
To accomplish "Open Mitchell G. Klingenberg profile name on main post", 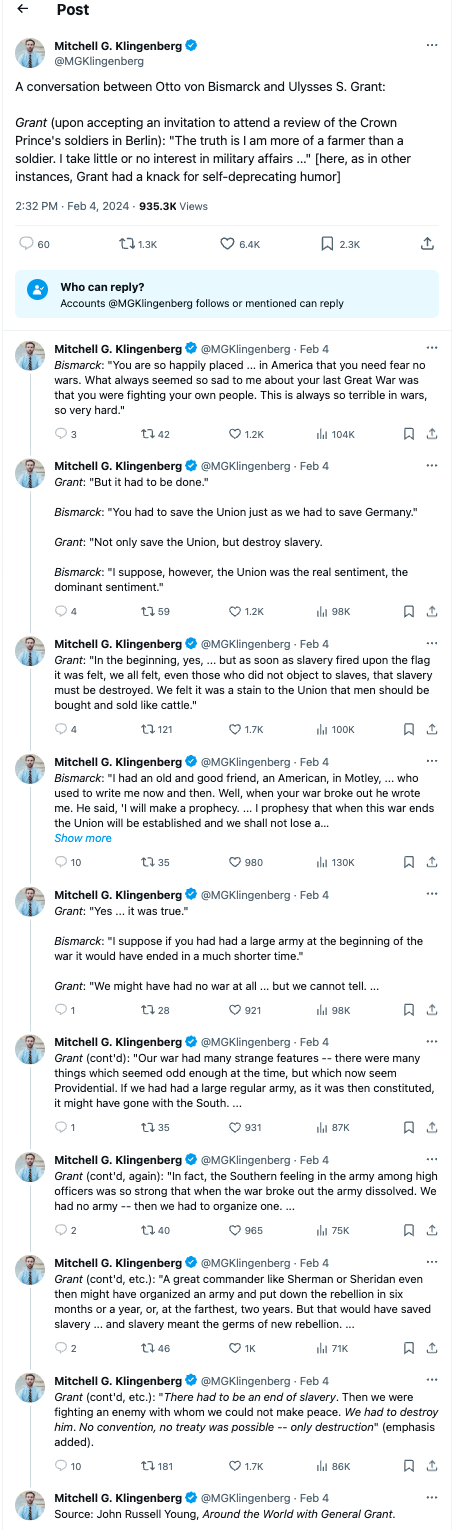I will (118, 46).
